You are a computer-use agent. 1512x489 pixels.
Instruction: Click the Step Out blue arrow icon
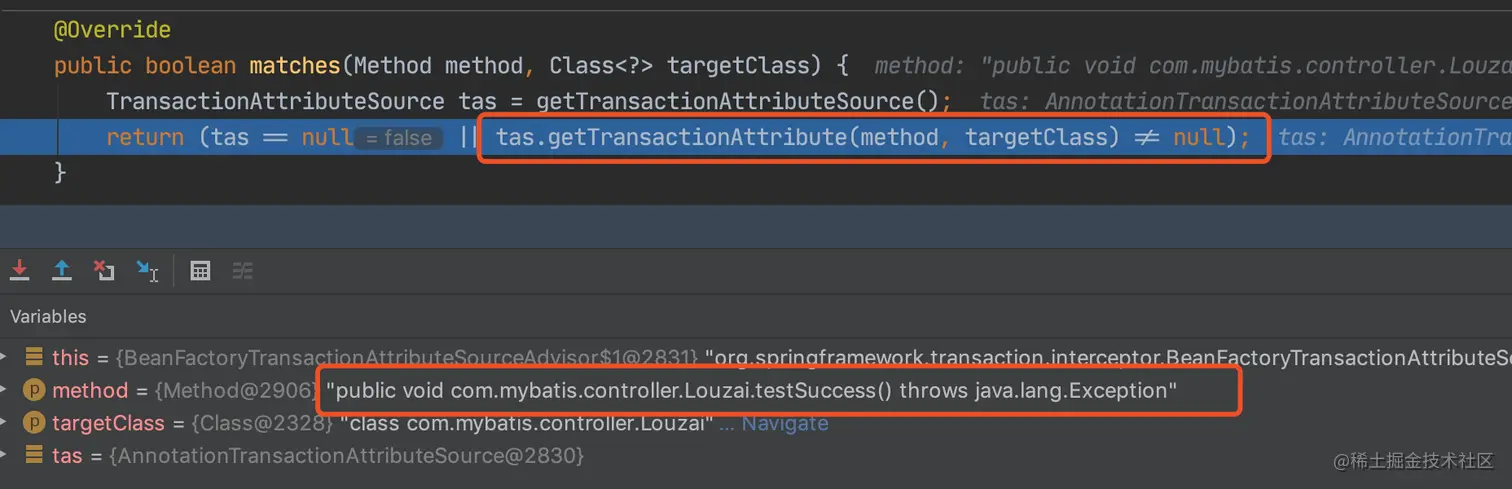coord(62,270)
